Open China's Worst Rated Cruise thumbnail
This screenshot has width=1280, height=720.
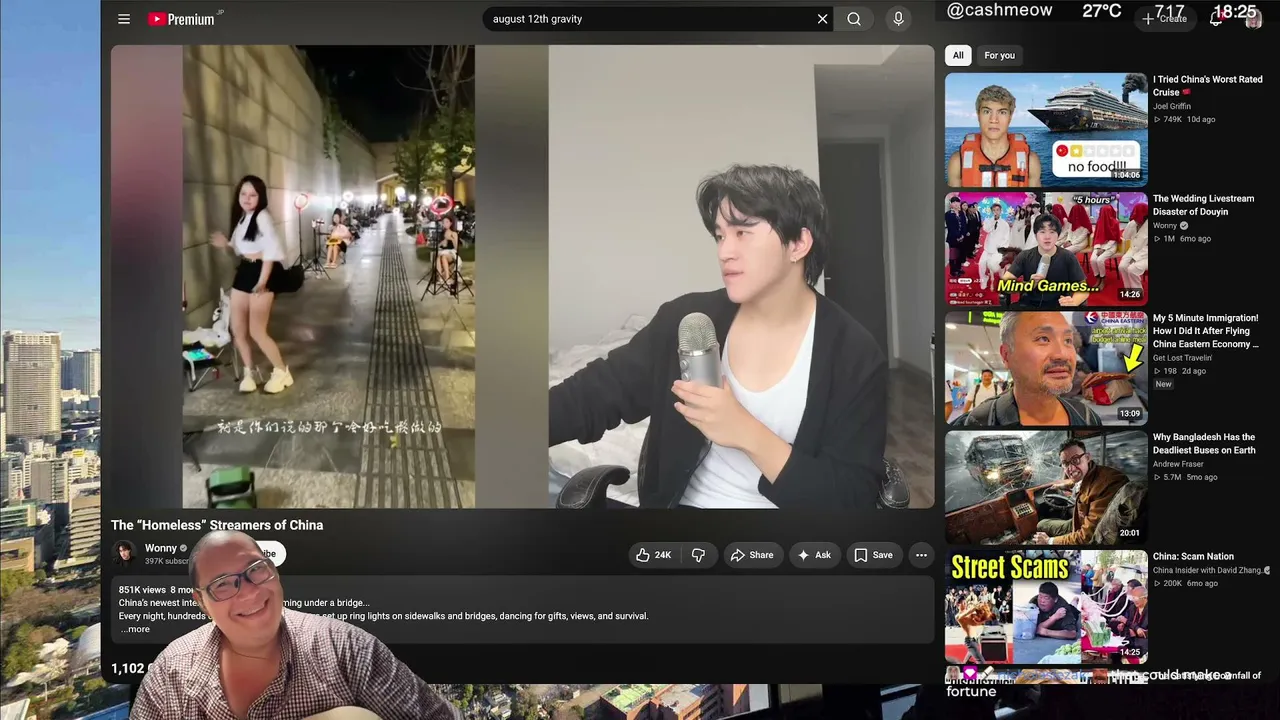(1046, 129)
